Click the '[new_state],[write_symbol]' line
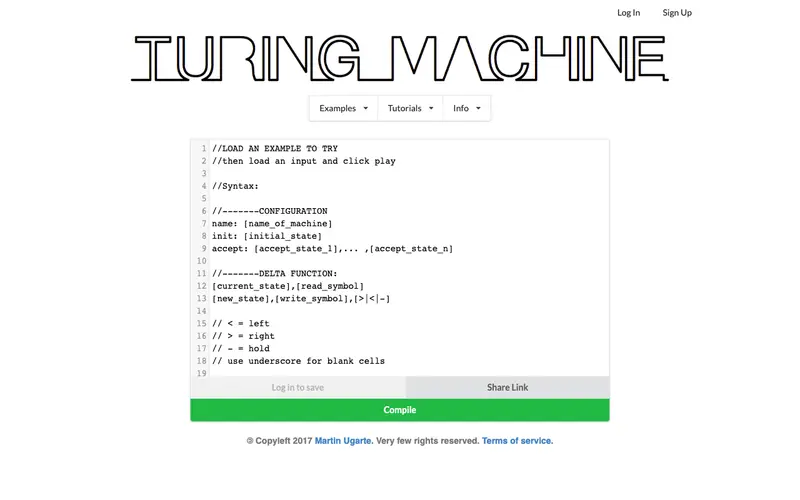The width and height of the screenshot is (800, 500). click(301, 298)
